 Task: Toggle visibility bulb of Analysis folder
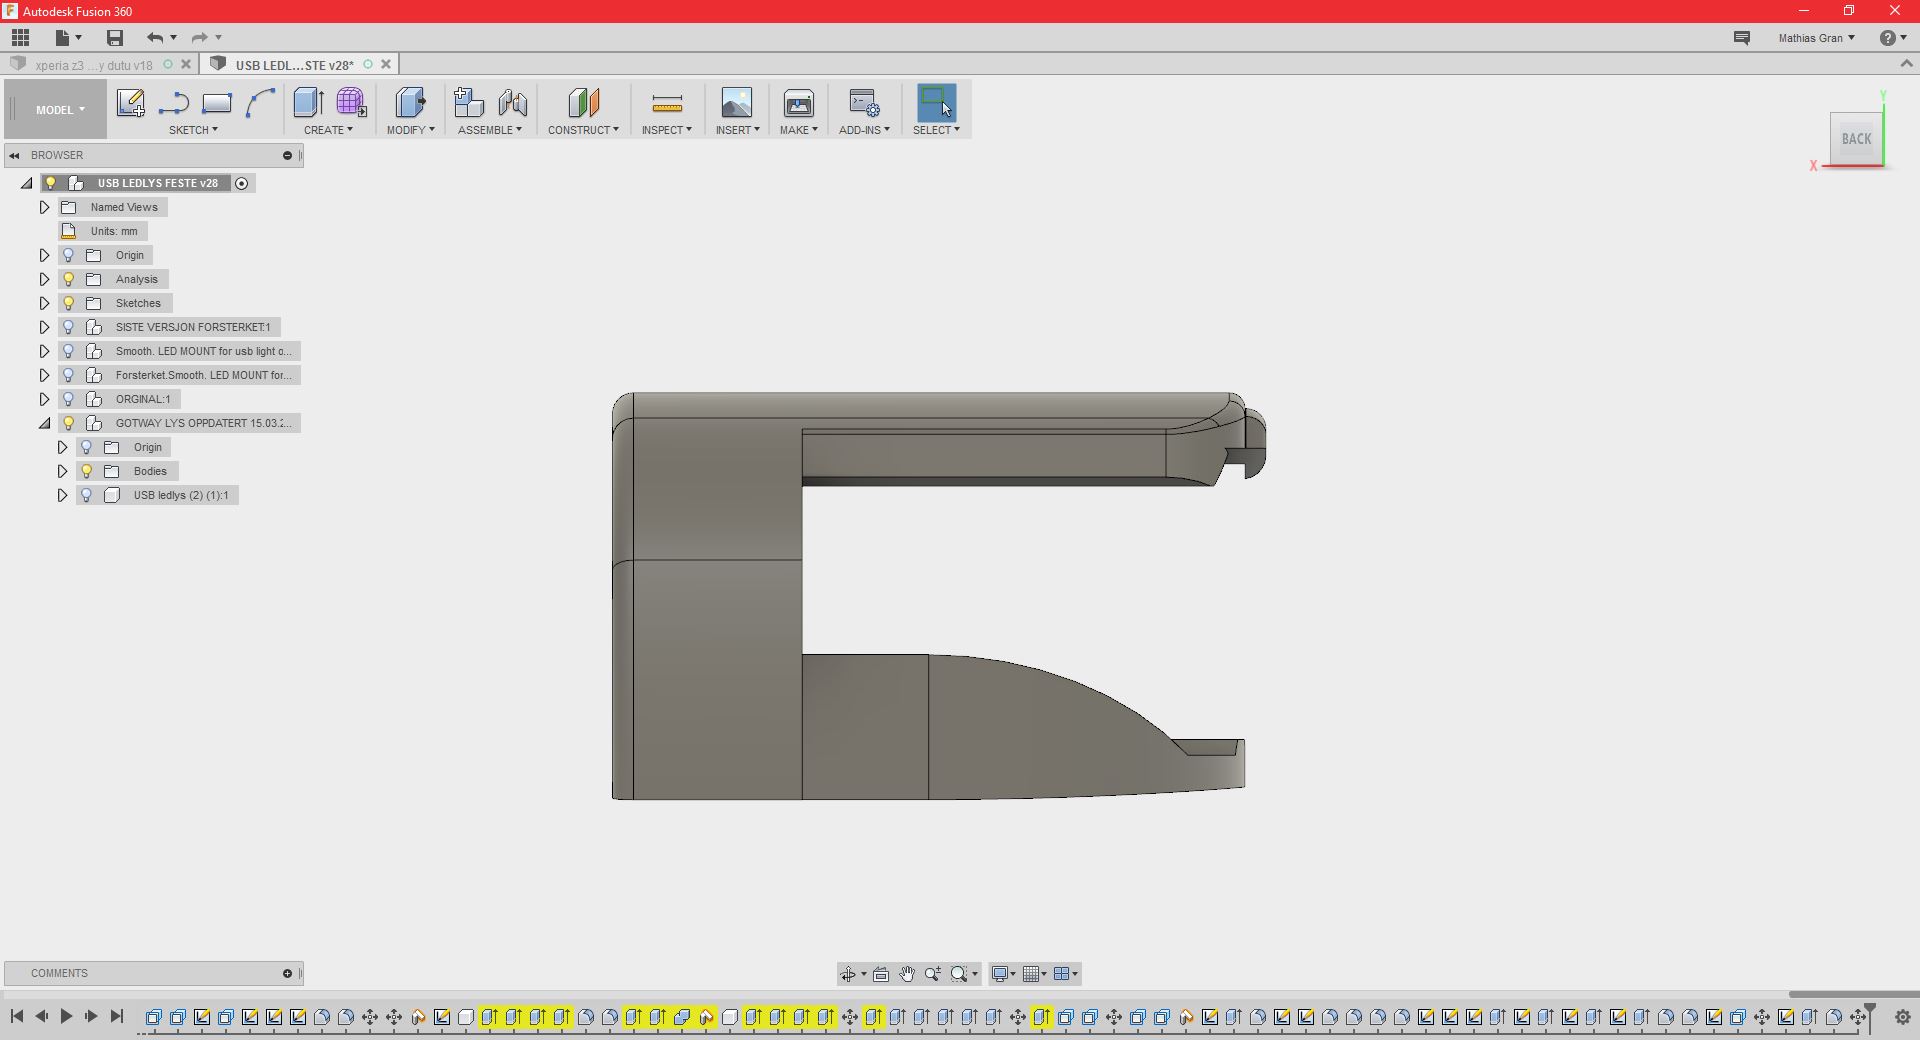(69, 279)
